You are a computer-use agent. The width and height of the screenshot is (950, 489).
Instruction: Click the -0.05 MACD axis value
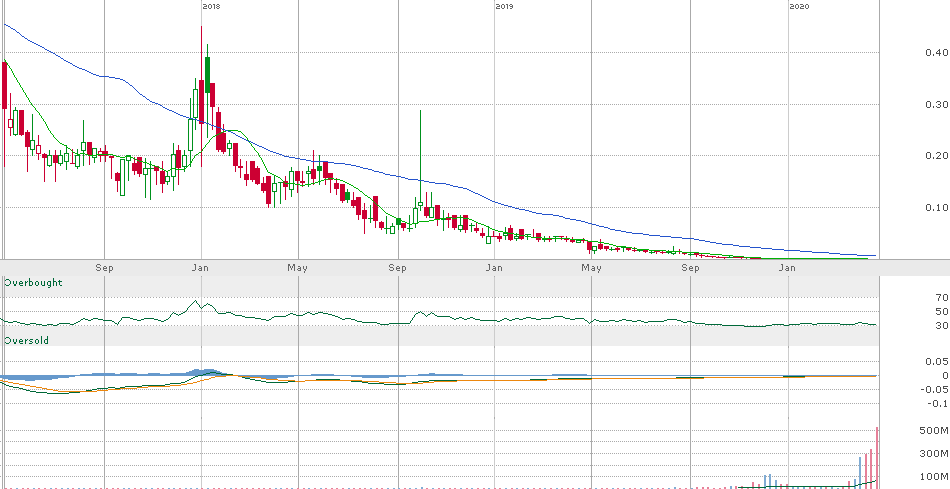tap(934, 389)
